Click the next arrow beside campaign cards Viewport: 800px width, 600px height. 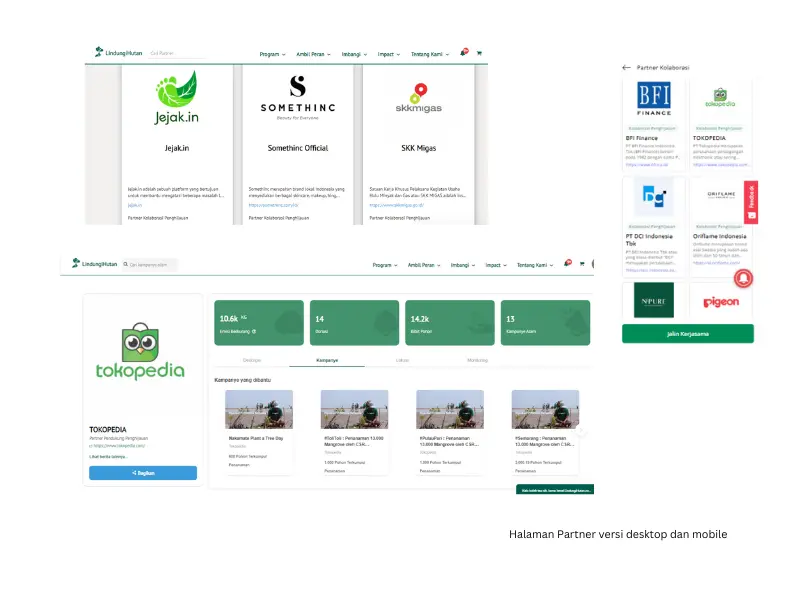pos(581,431)
